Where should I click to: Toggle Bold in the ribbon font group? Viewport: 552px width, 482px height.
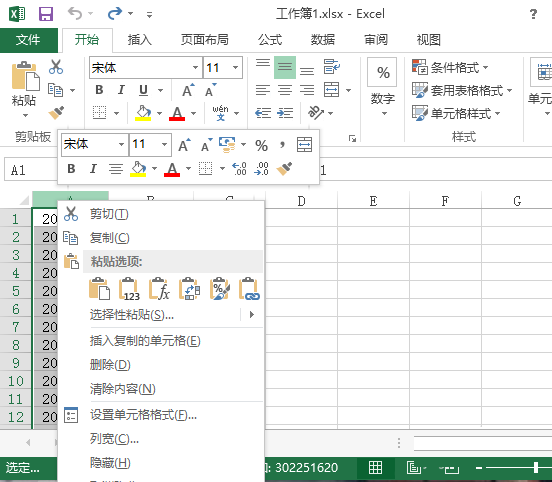point(99,90)
